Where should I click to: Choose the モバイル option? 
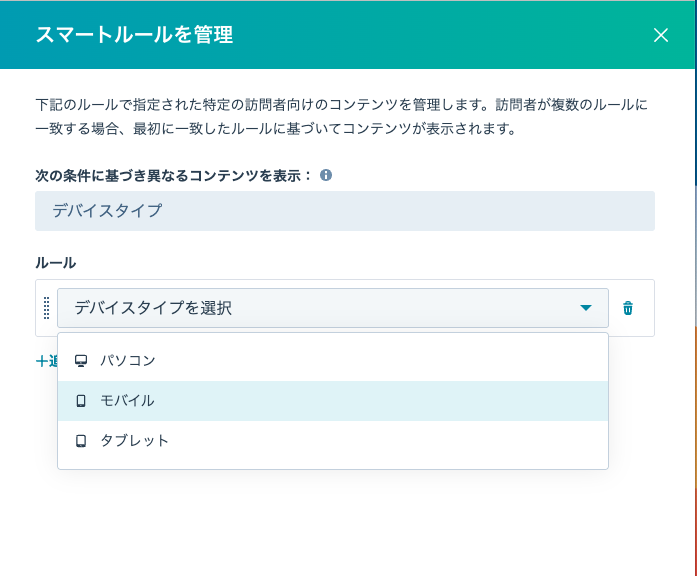(x=128, y=400)
